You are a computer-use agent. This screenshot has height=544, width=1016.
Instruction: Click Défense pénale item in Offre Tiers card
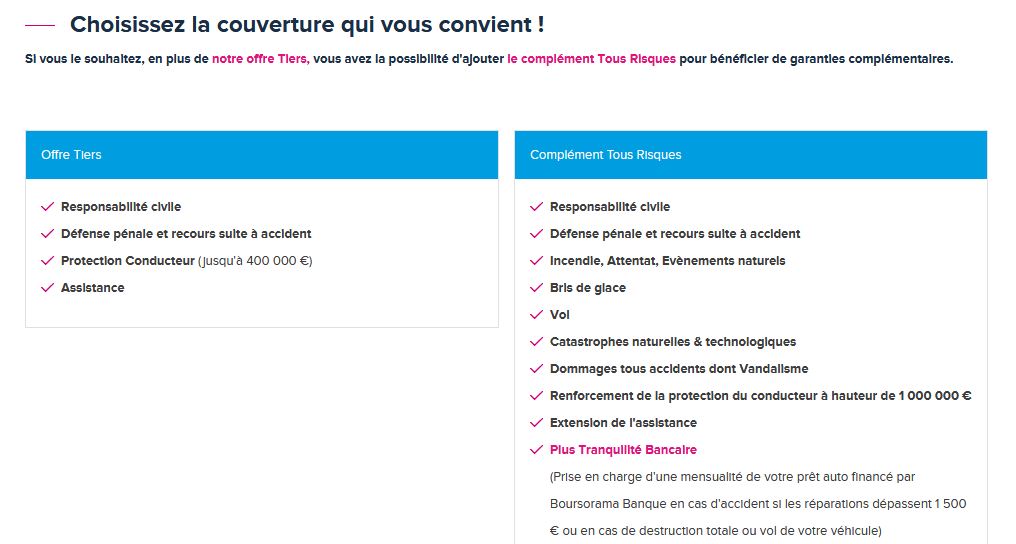(186, 234)
